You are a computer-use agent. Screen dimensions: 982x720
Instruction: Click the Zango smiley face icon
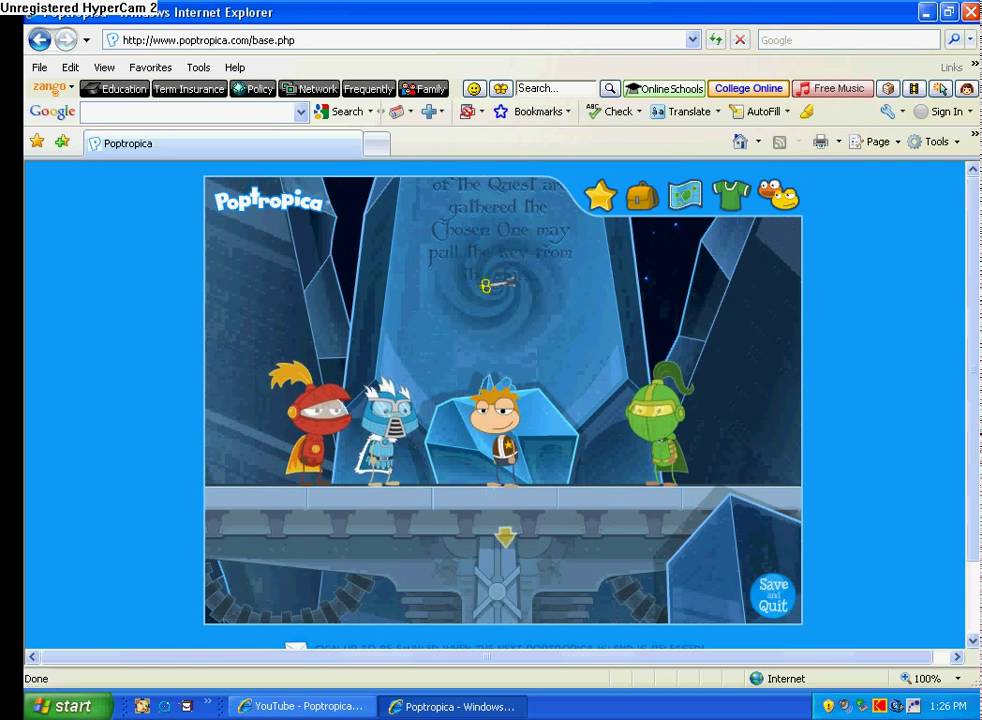[474, 89]
